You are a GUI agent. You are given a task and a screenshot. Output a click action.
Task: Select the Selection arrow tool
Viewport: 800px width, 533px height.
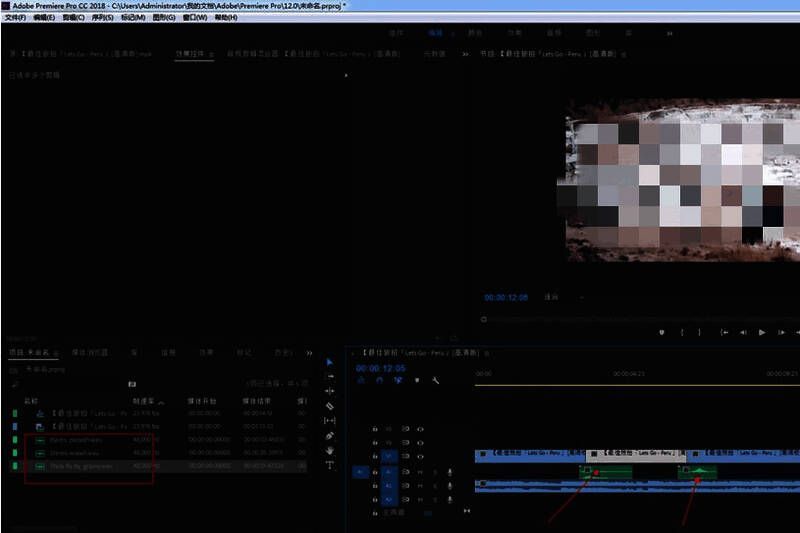pos(330,362)
